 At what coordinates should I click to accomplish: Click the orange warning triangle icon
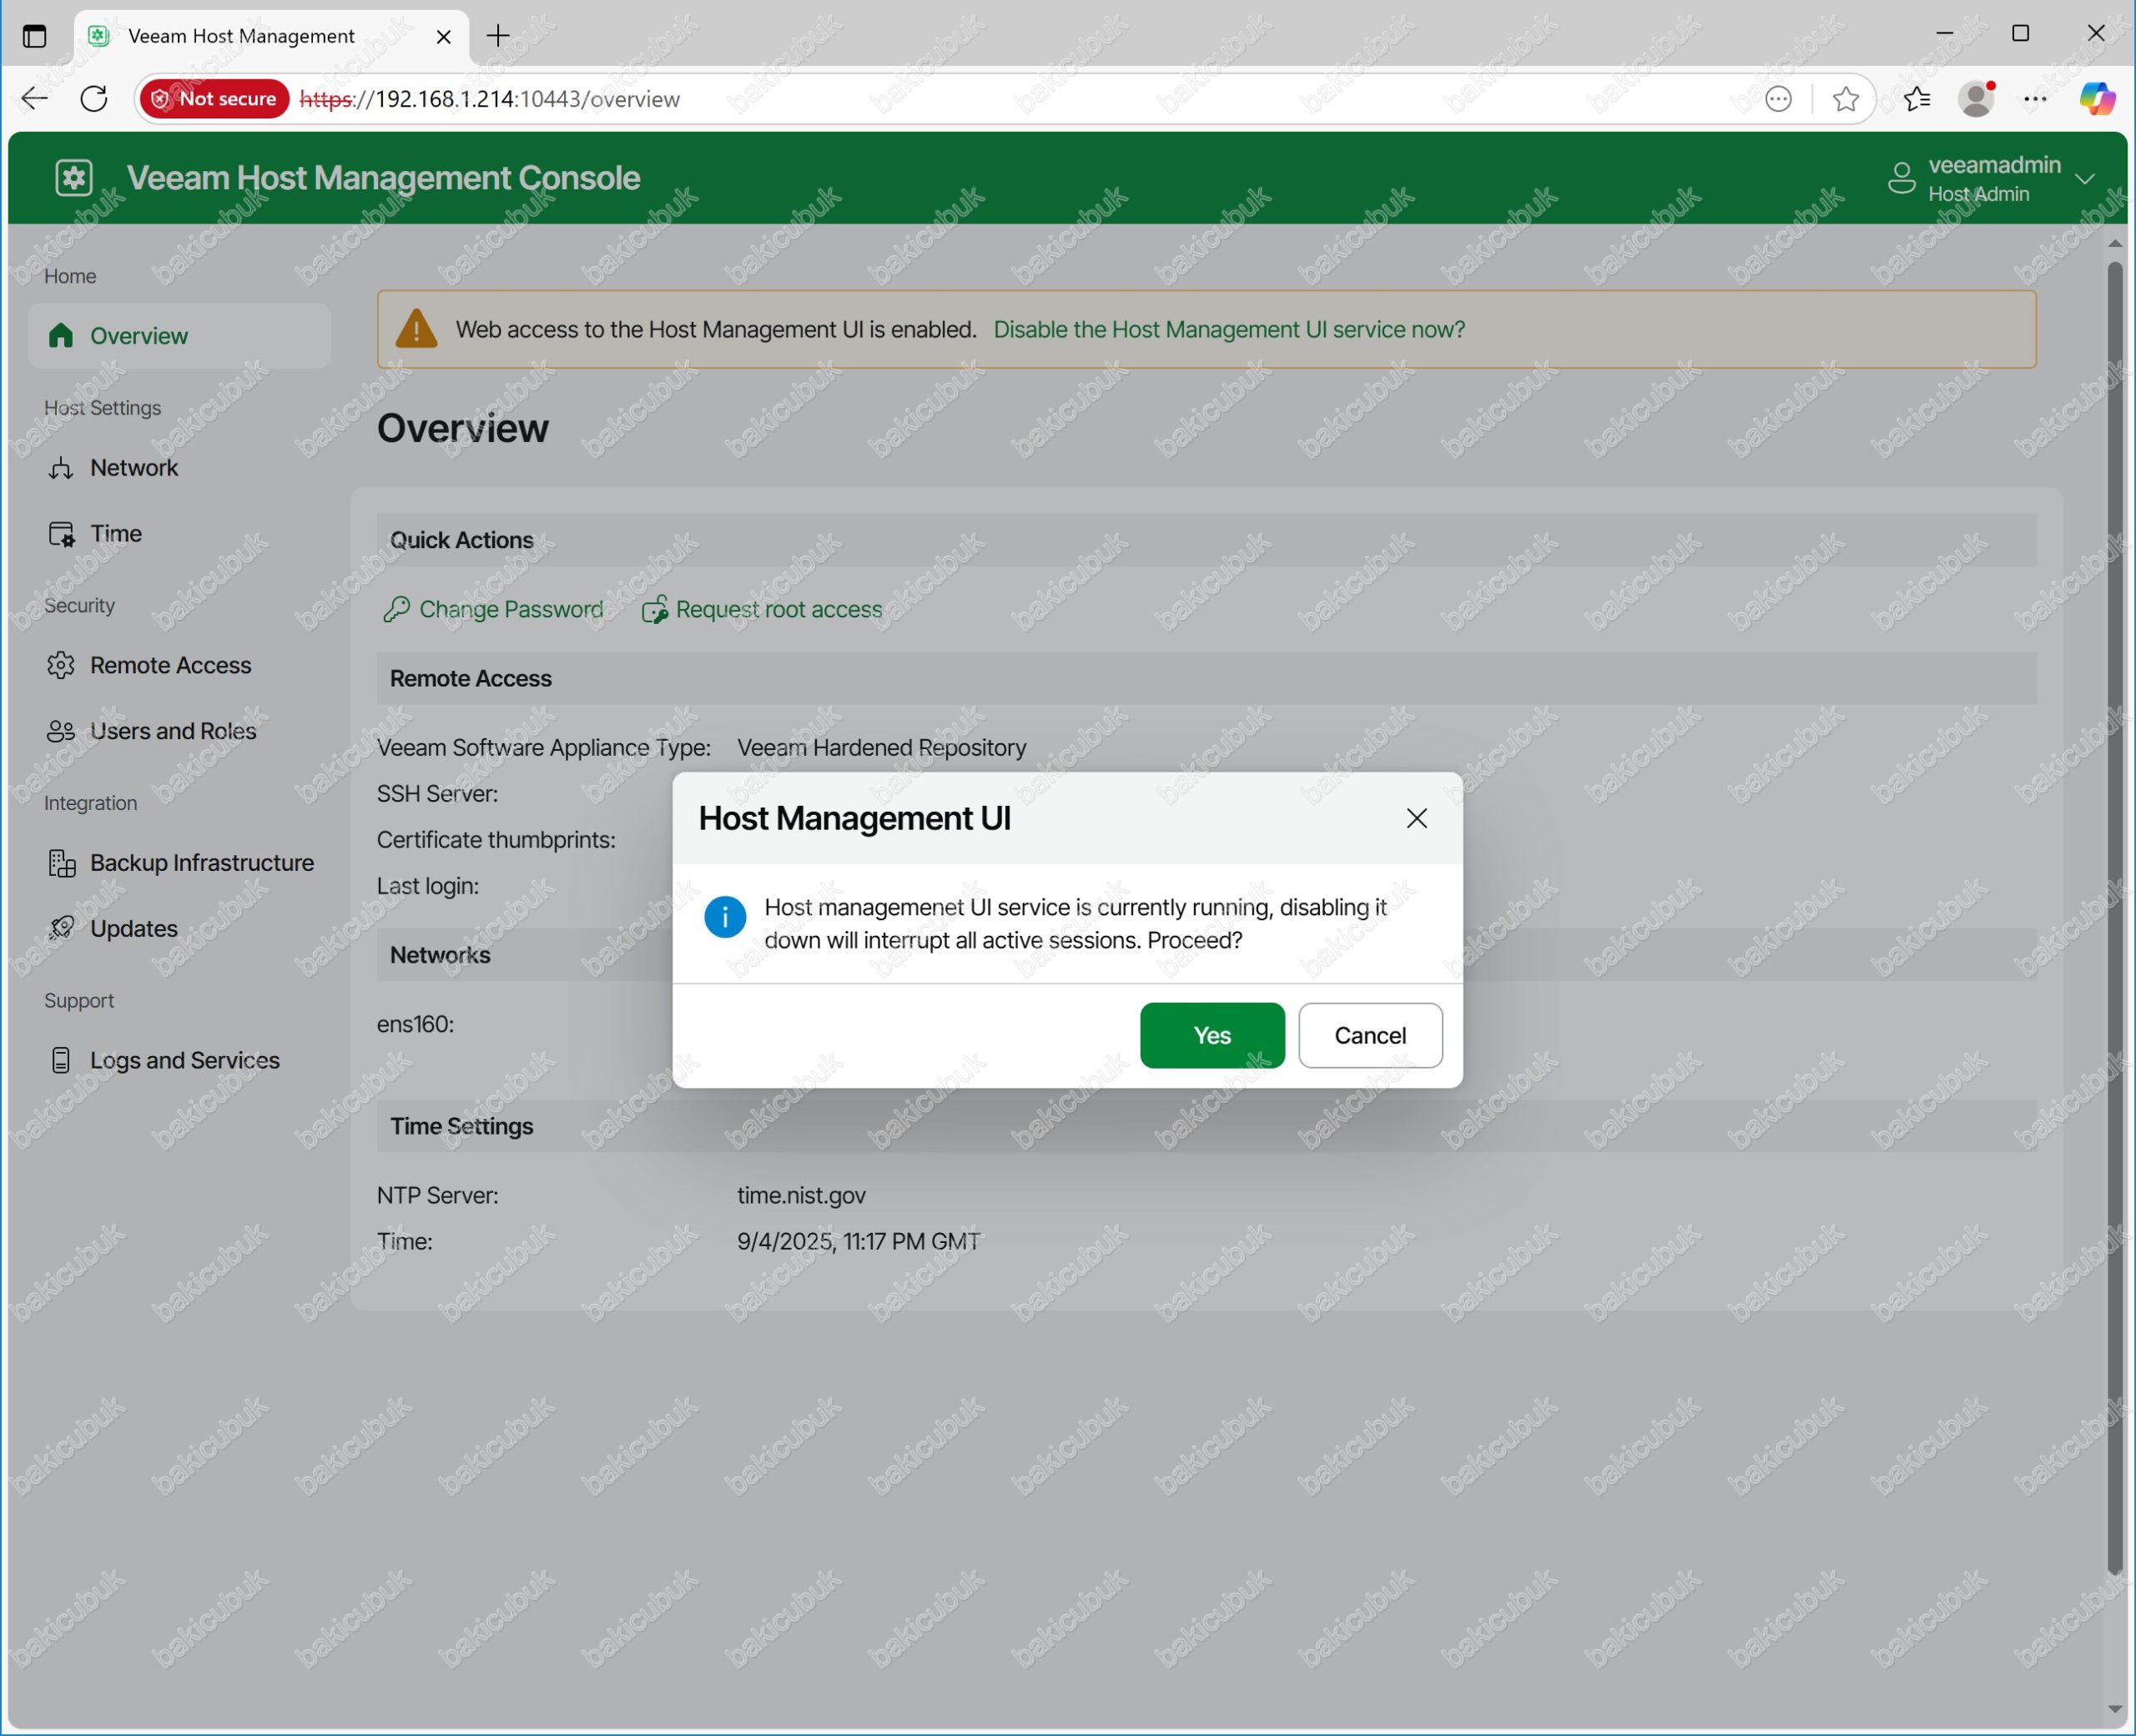tap(416, 329)
